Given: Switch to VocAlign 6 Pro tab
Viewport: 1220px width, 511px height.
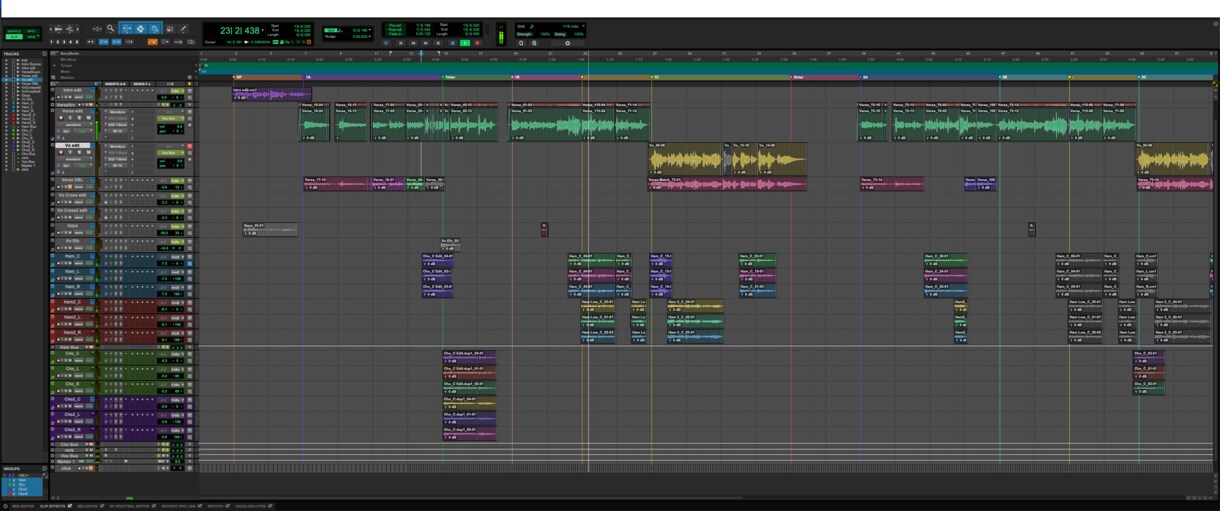Looking at the screenshot, I should (x=251, y=506).
